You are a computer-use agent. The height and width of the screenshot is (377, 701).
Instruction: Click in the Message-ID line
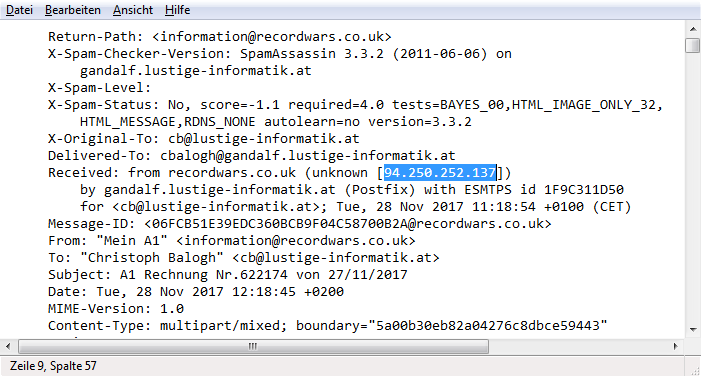tap(300, 224)
